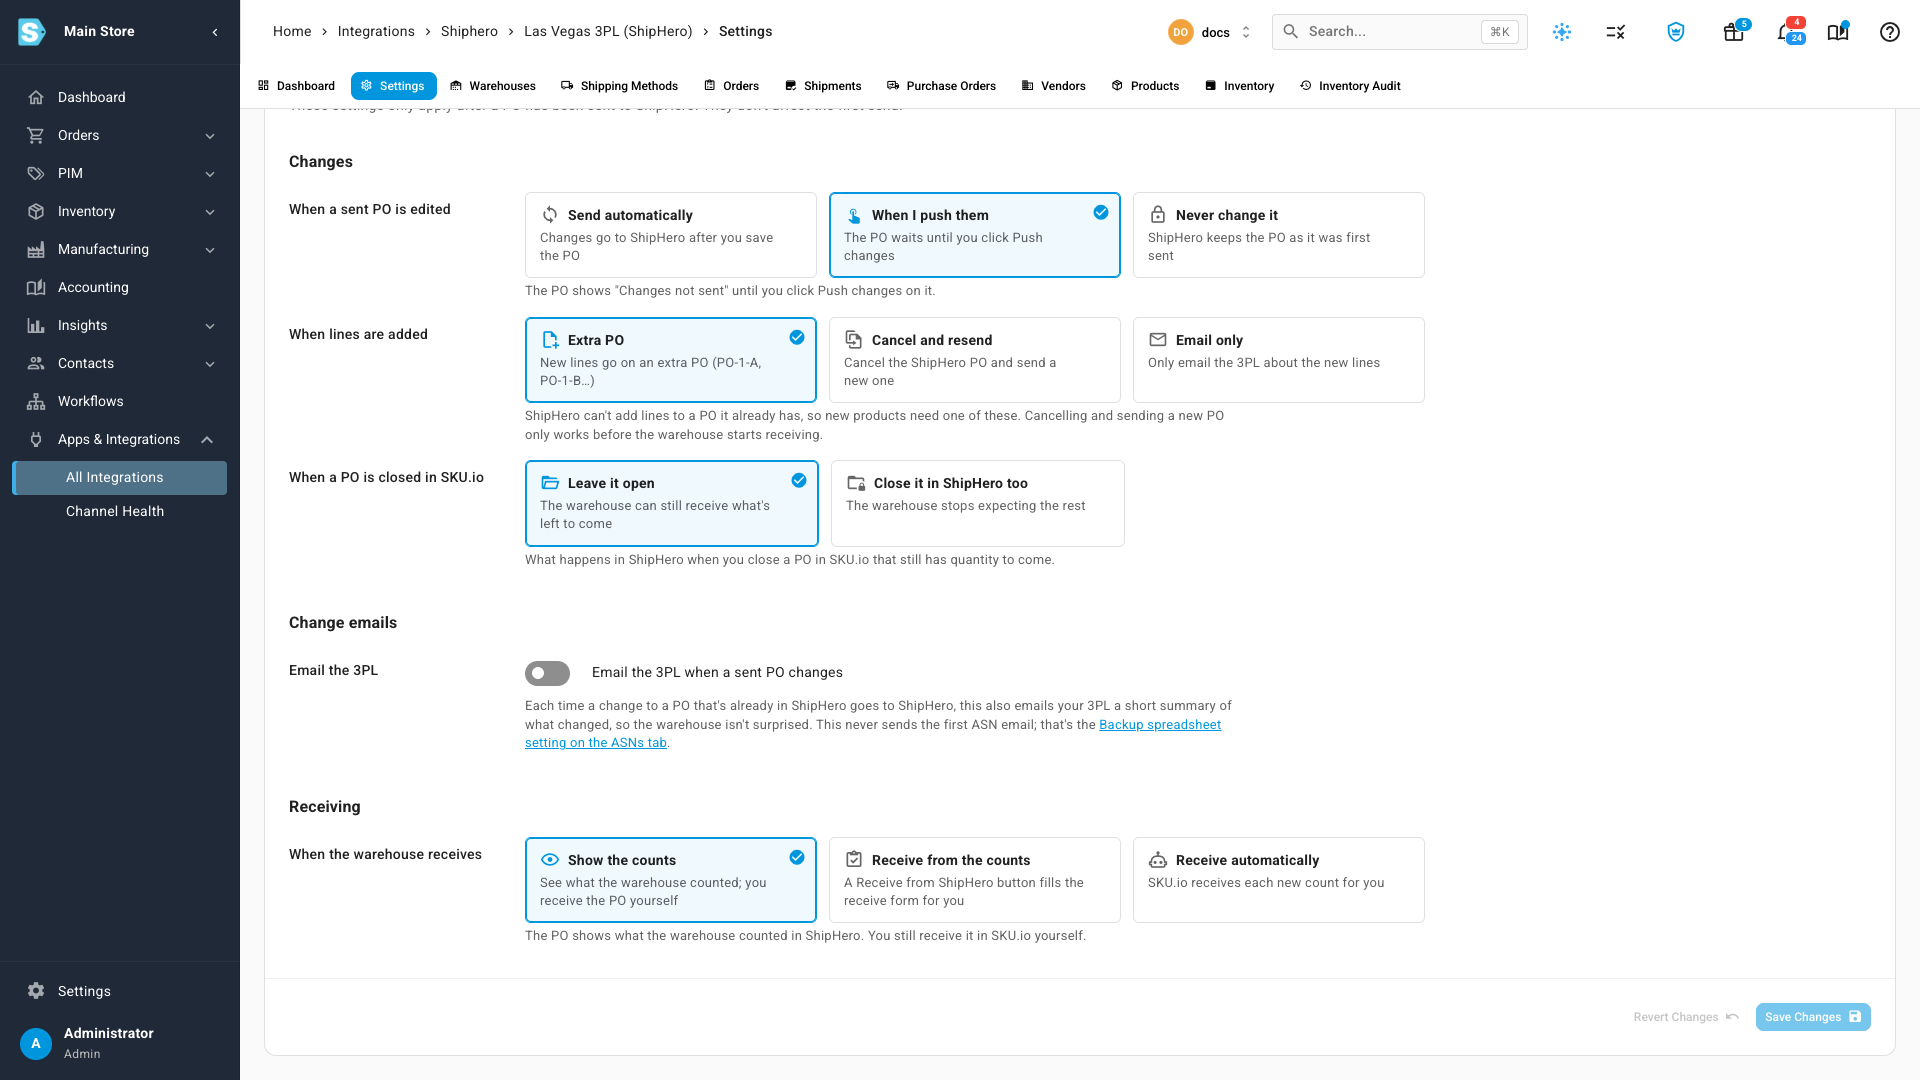Expand the Orders sidebar menu
The image size is (1920, 1080).
pos(120,135)
